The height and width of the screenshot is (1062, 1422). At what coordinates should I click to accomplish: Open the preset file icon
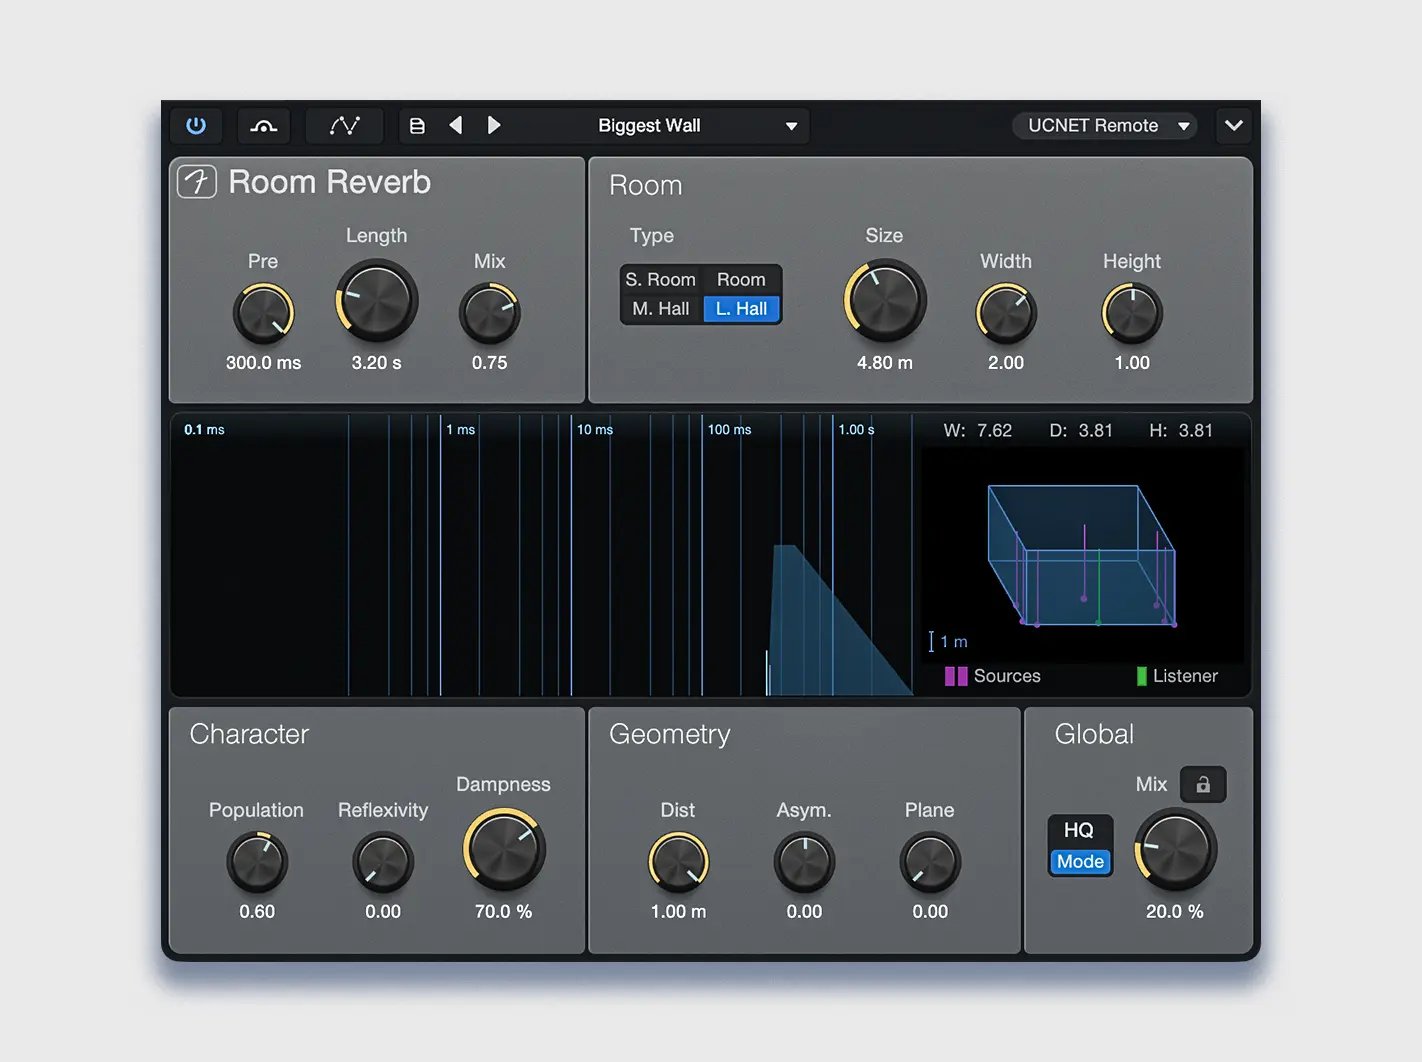tap(417, 125)
